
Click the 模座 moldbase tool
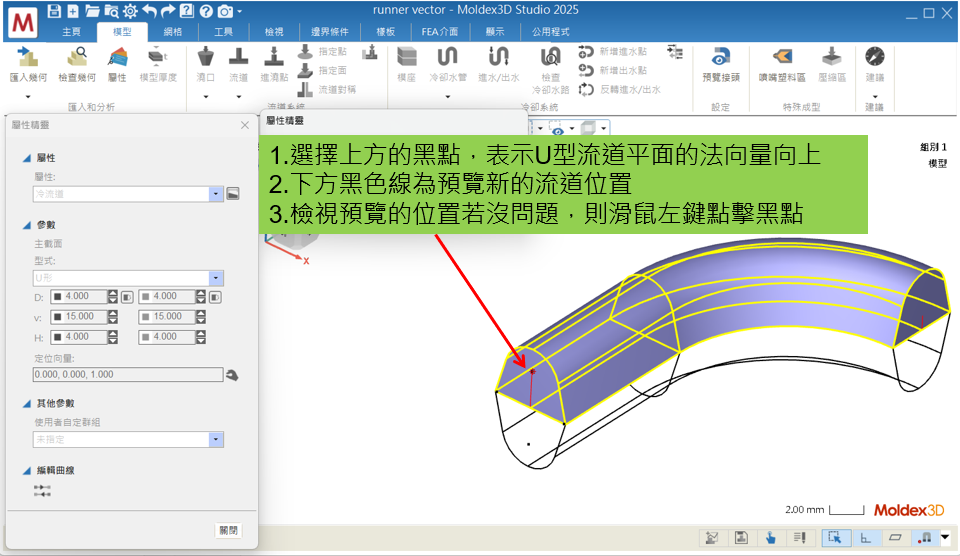(407, 64)
